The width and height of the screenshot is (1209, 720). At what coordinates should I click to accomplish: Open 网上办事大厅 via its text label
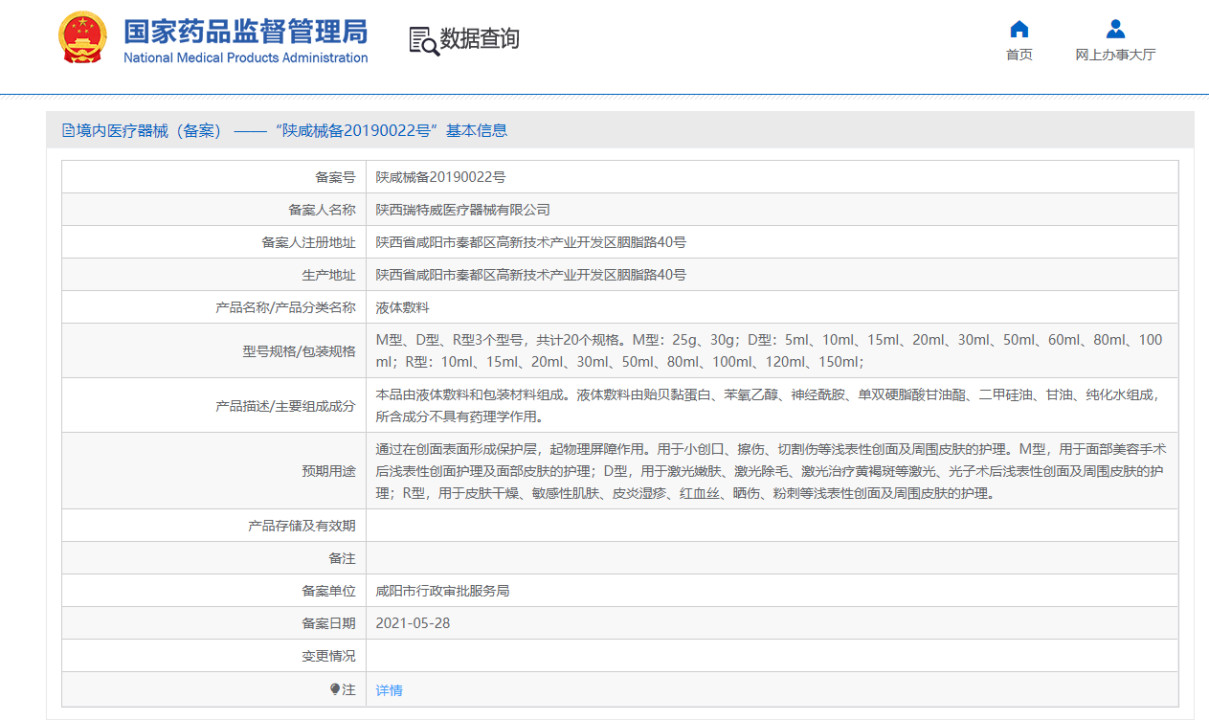(x=1115, y=55)
